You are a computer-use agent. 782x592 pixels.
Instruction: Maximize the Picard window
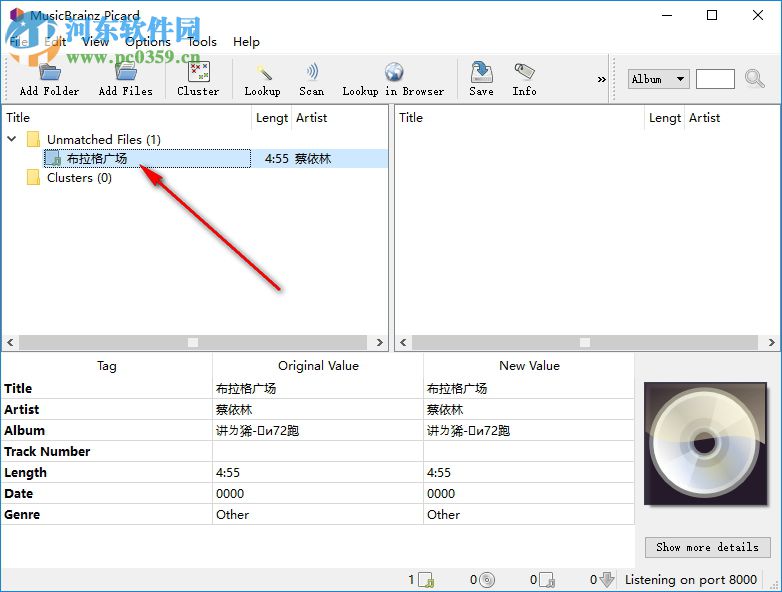pyautogui.click(x=712, y=15)
